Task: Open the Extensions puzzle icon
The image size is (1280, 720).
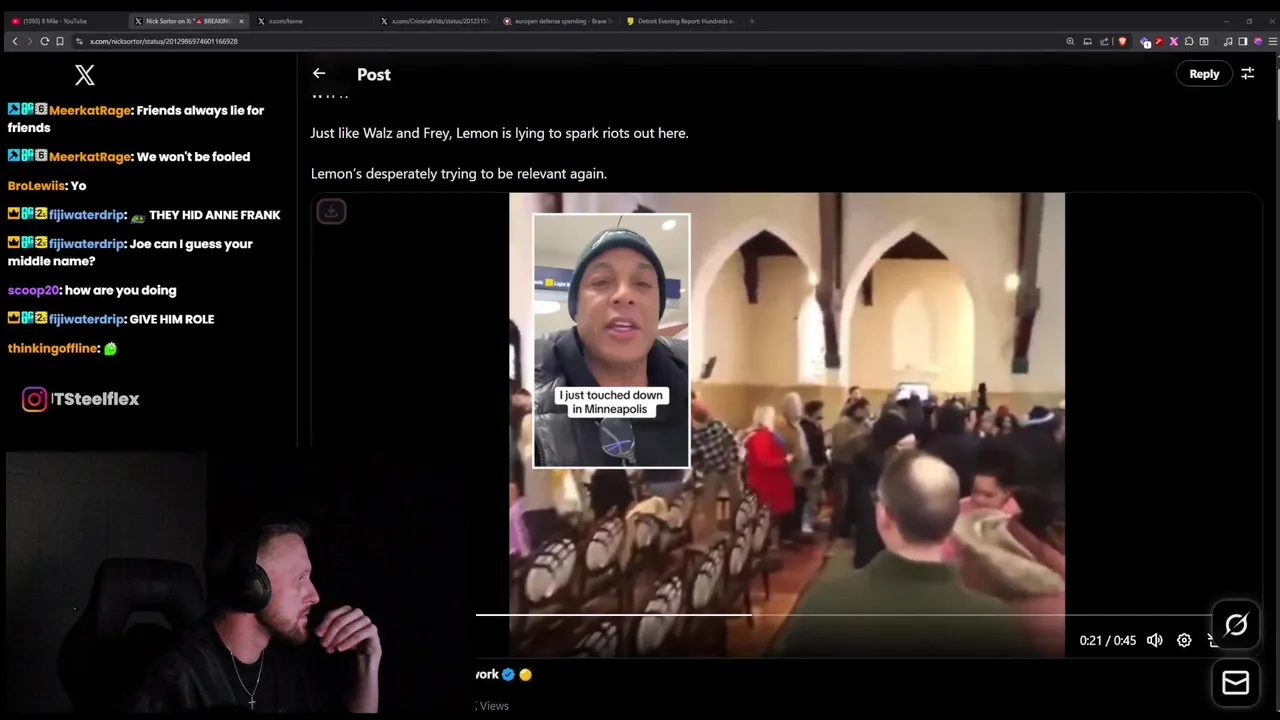Action: point(1189,41)
